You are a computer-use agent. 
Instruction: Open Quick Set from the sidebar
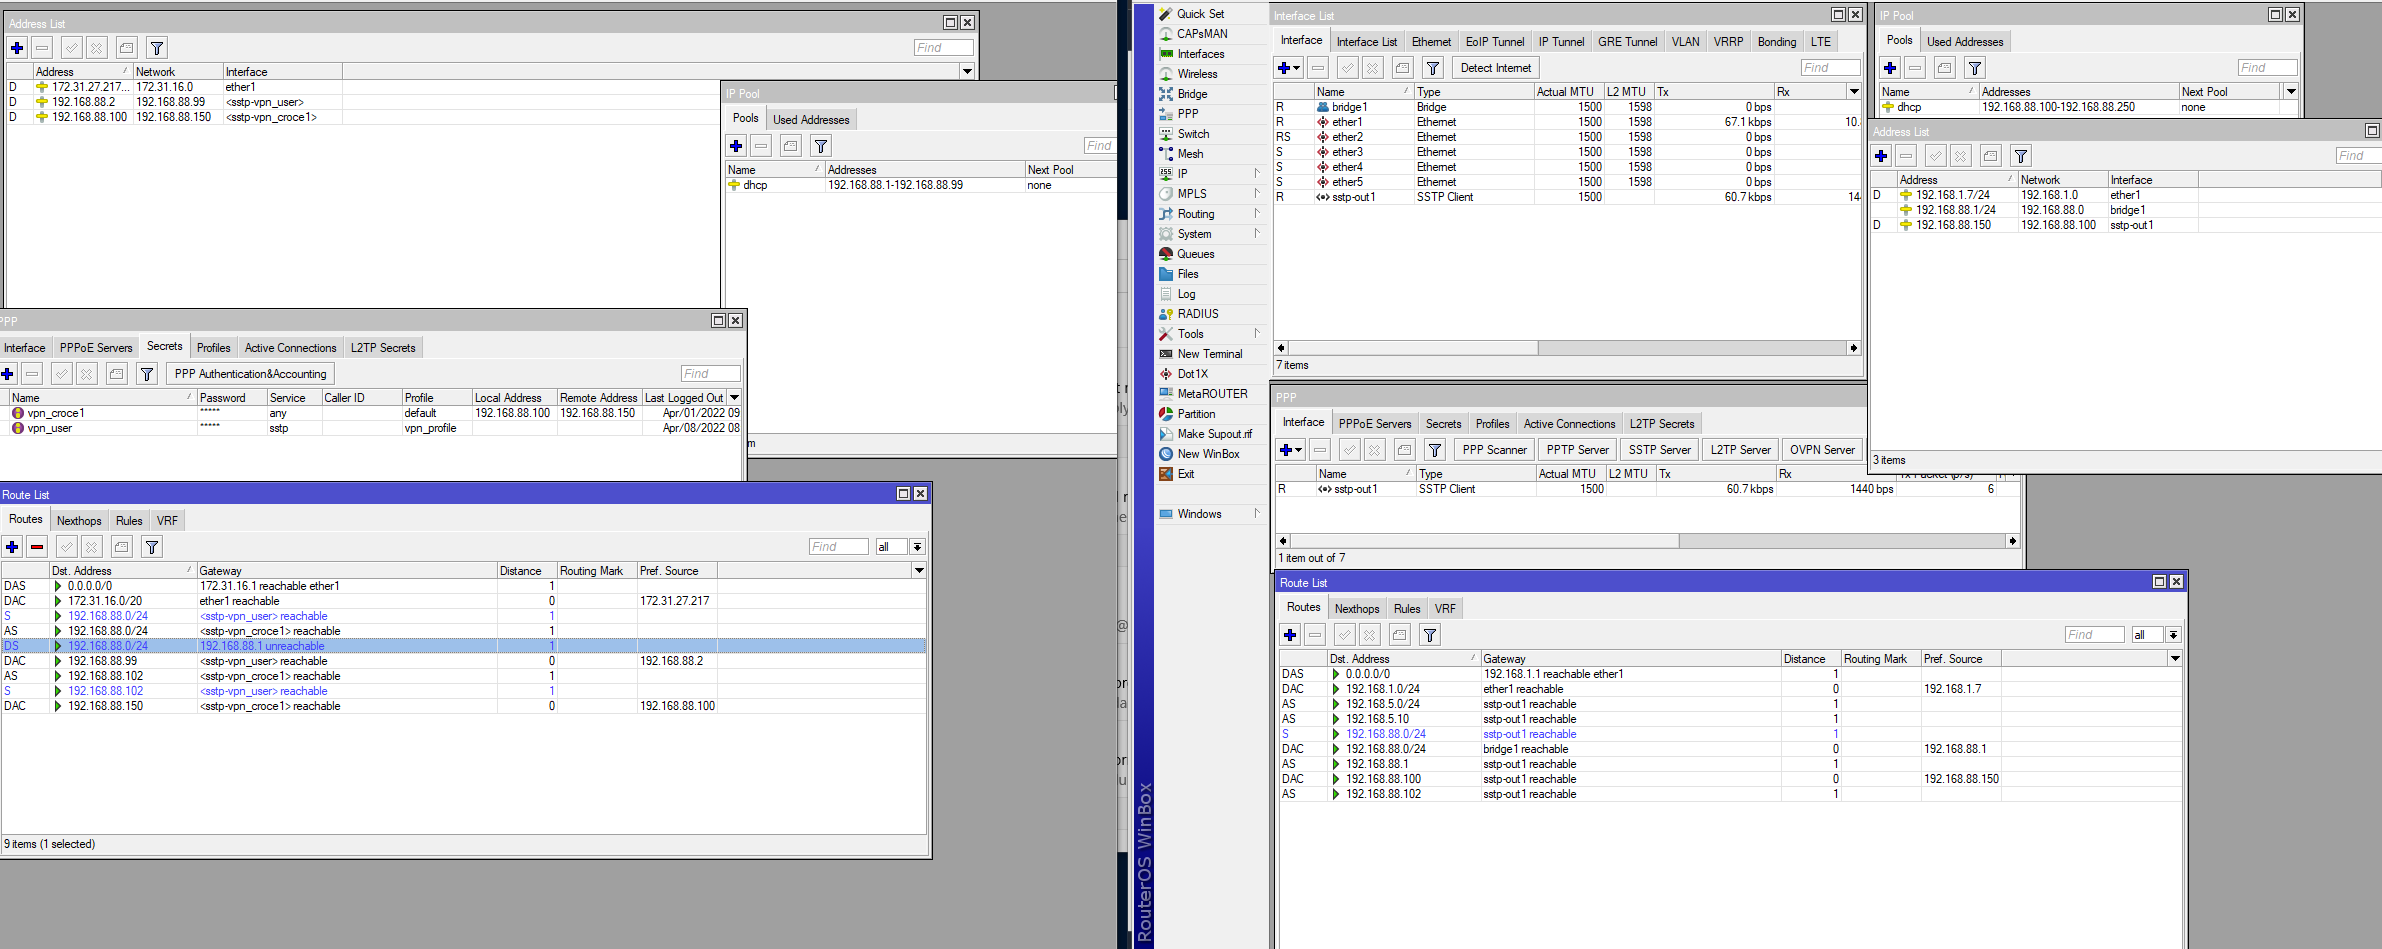(1200, 14)
